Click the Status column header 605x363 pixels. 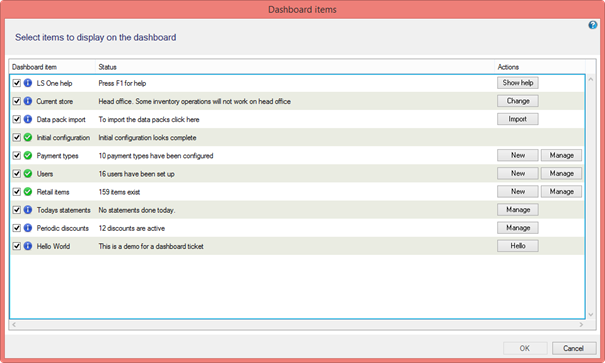pos(295,67)
